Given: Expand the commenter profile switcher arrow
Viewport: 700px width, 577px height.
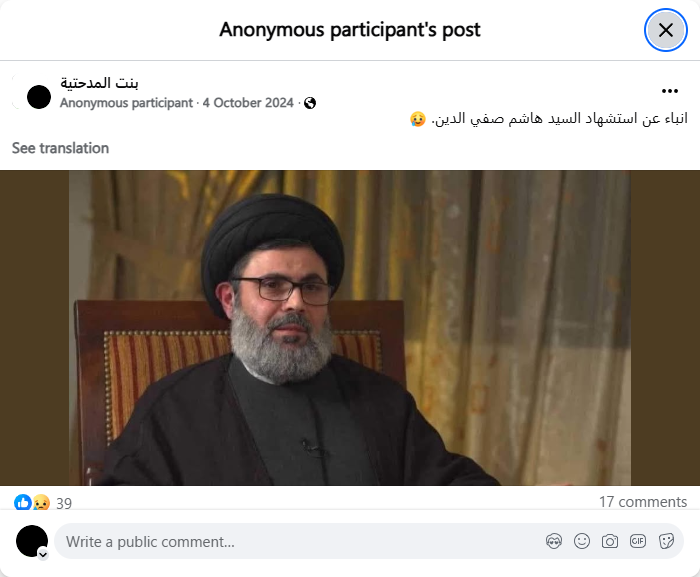Looking at the screenshot, I should point(43,555).
